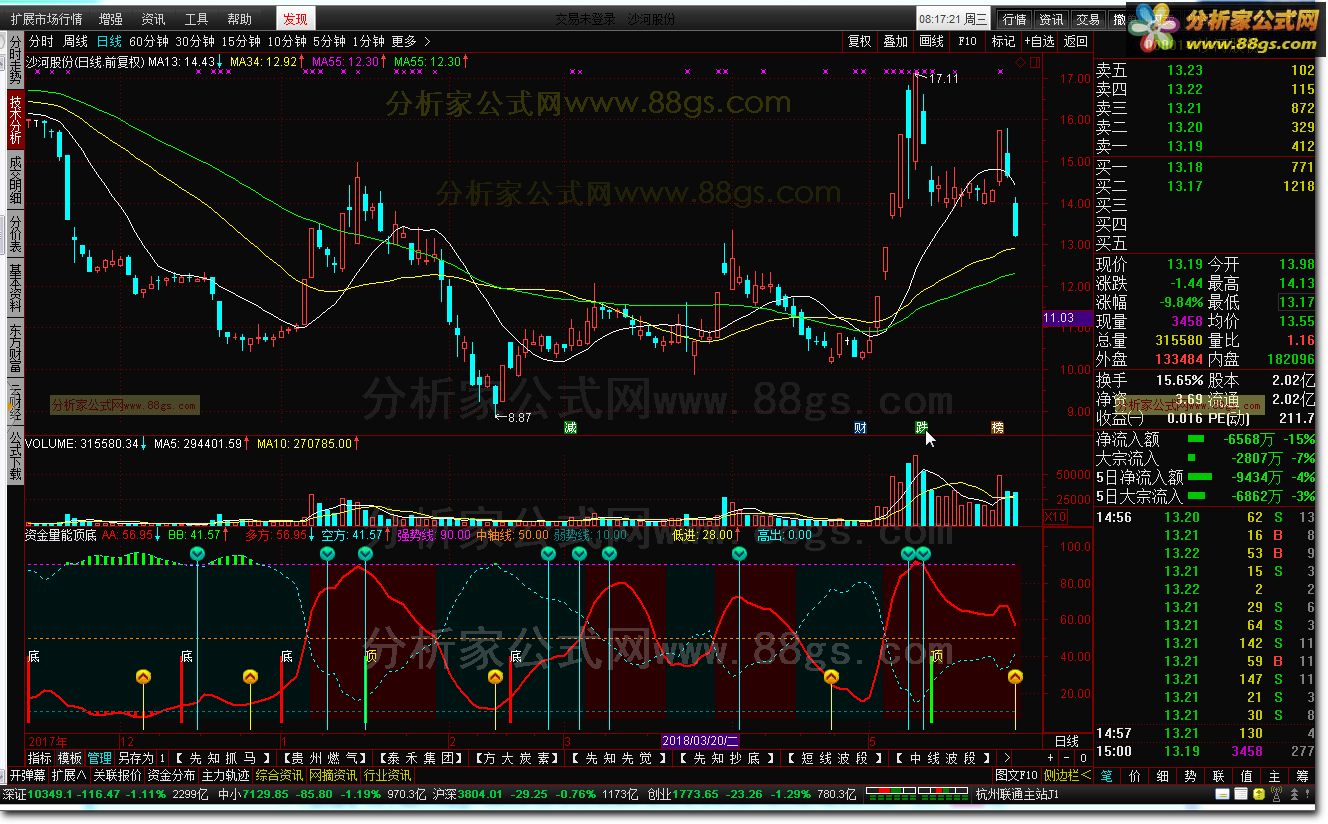Click the 主 tab in bottom-right panel
Image resolution: width=1328 pixels, height=824 pixels.
pyautogui.click(x=1274, y=775)
